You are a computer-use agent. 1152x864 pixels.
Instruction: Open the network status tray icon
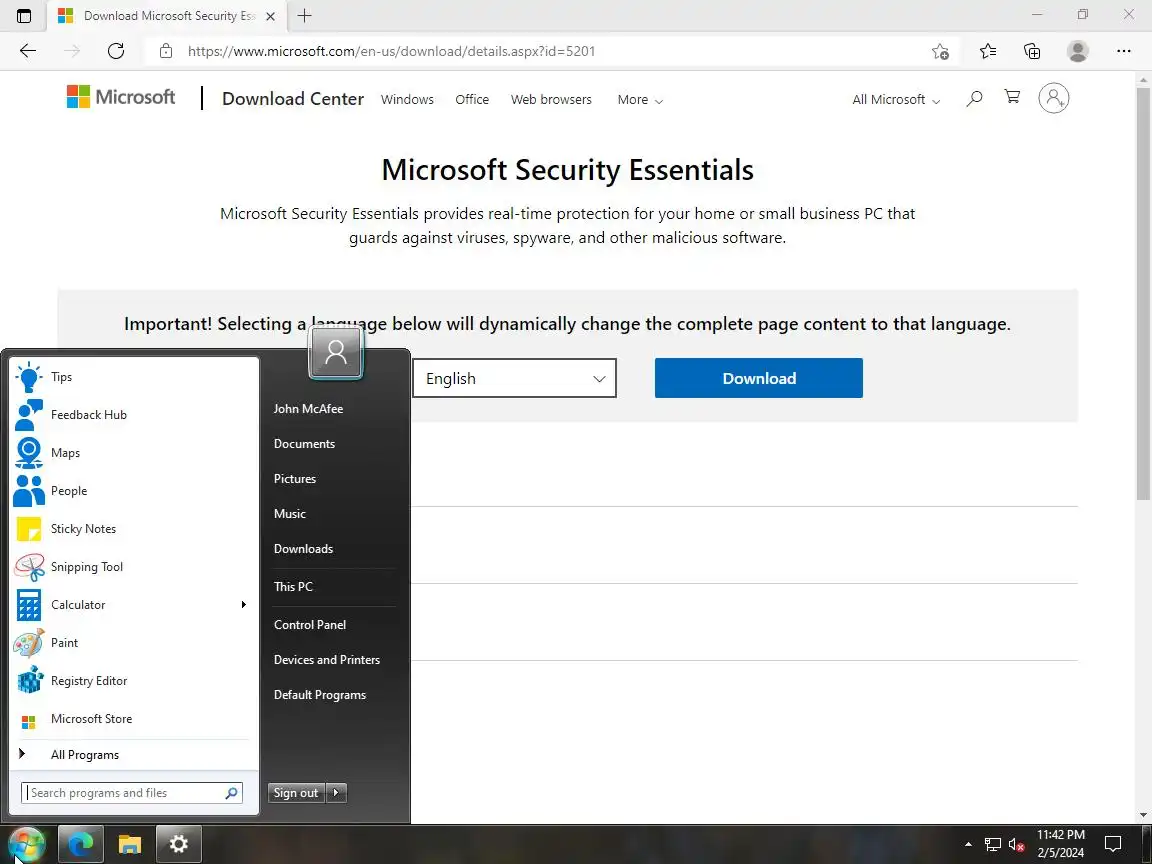pos(993,845)
